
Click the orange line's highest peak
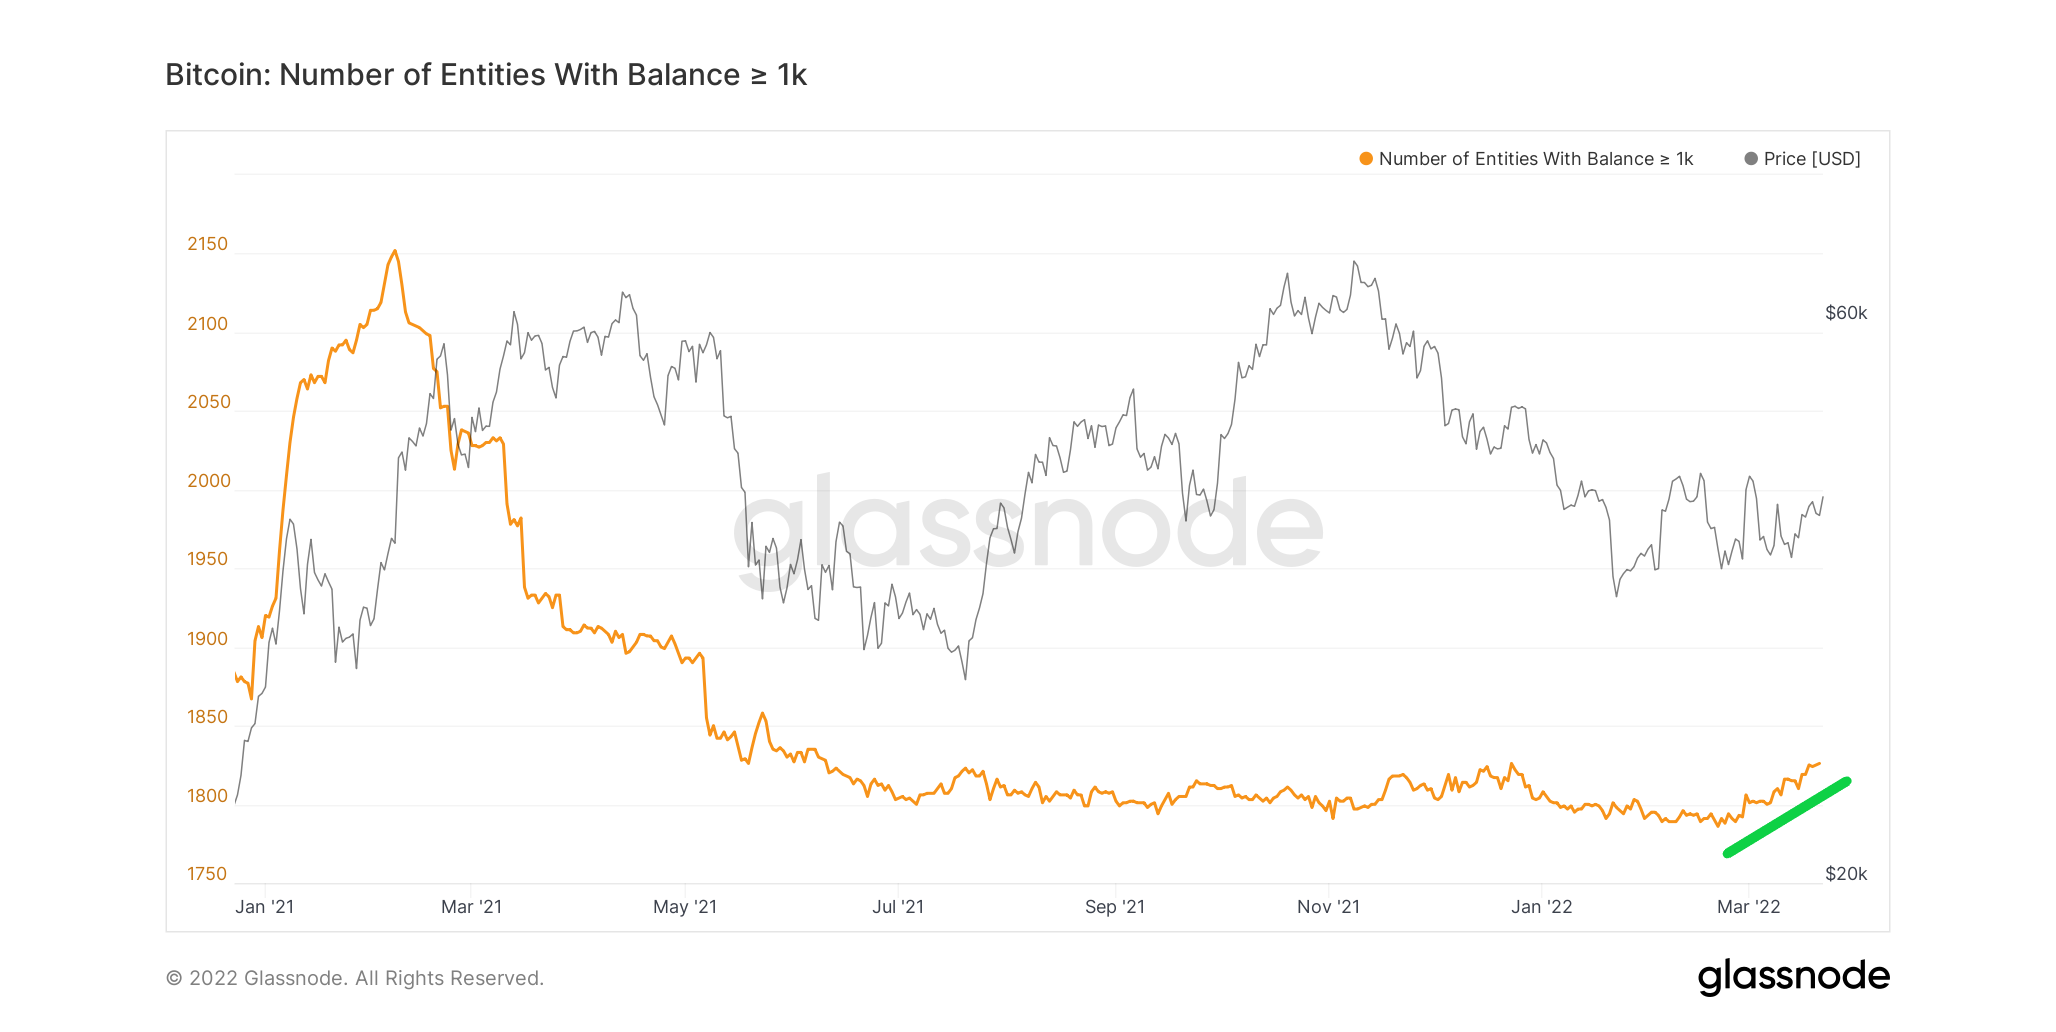(395, 252)
